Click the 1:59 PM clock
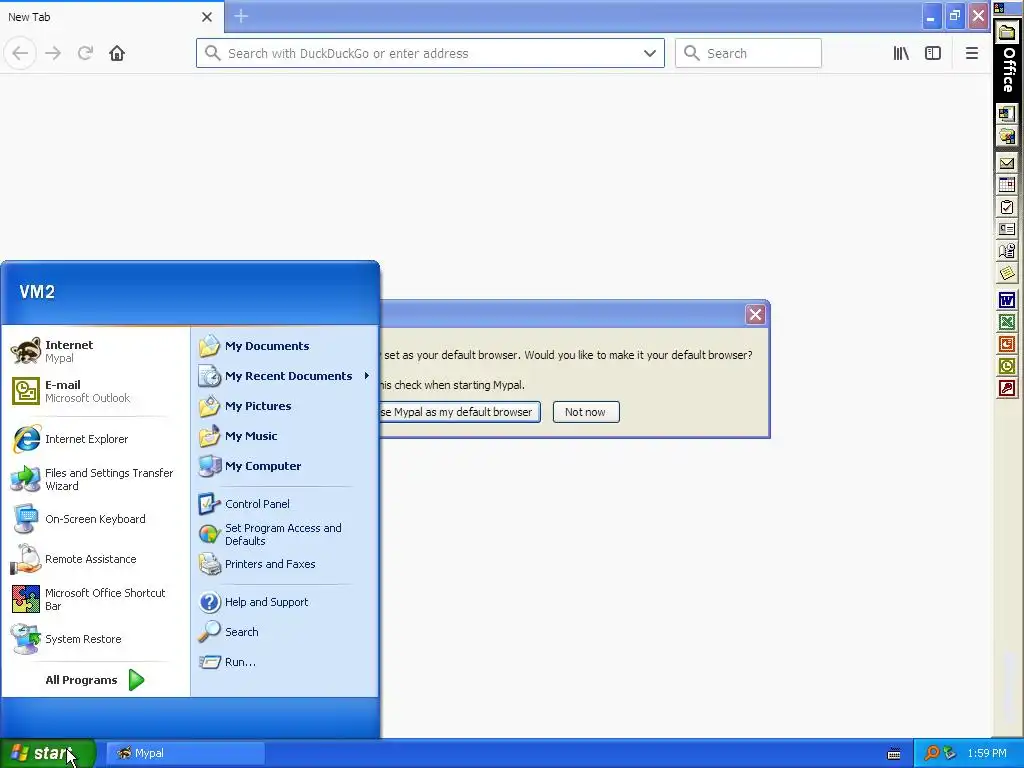The height and width of the screenshot is (768, 1024). 987,754
